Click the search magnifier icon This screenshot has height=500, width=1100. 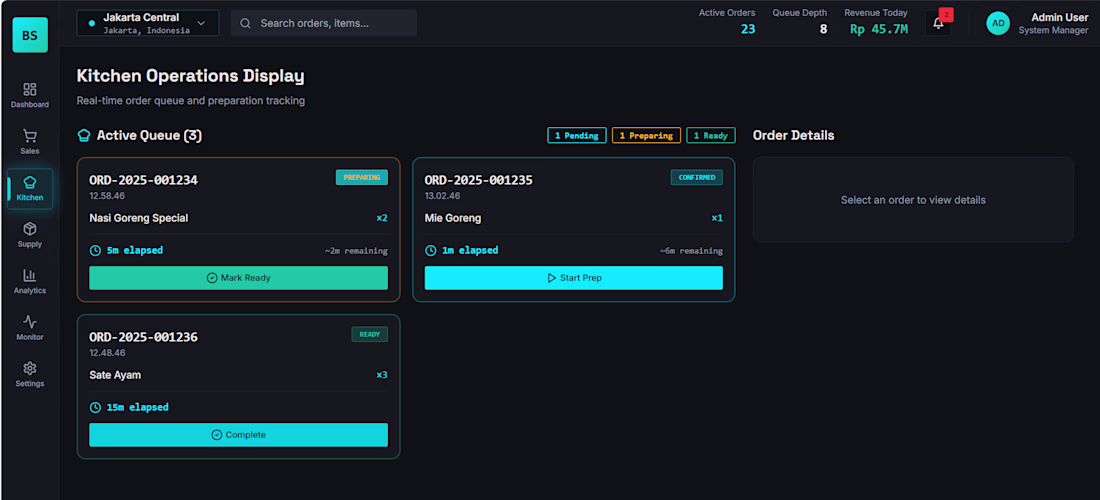click(246, 23)
